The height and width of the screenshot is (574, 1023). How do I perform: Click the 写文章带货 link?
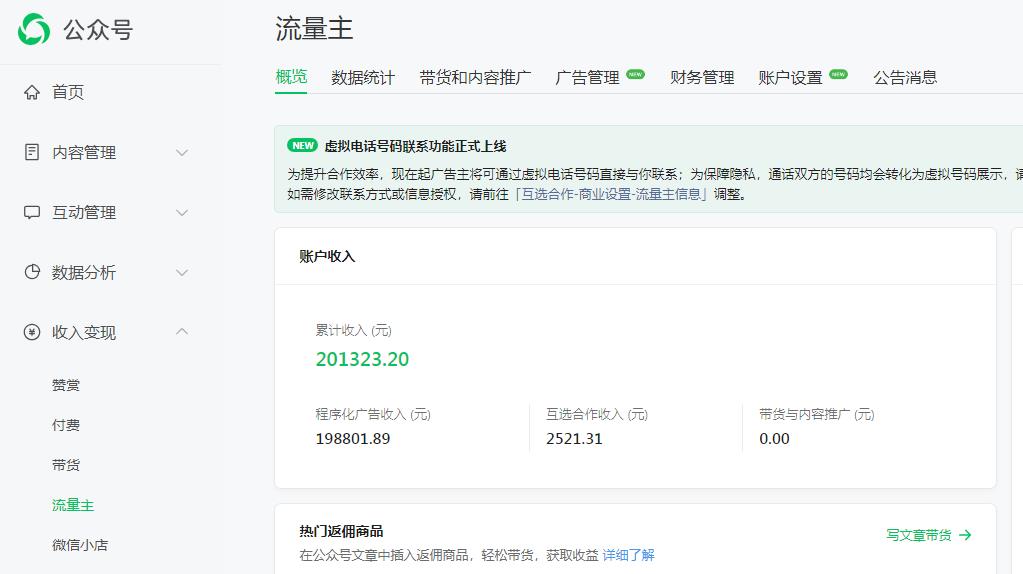tap(919, 535)
